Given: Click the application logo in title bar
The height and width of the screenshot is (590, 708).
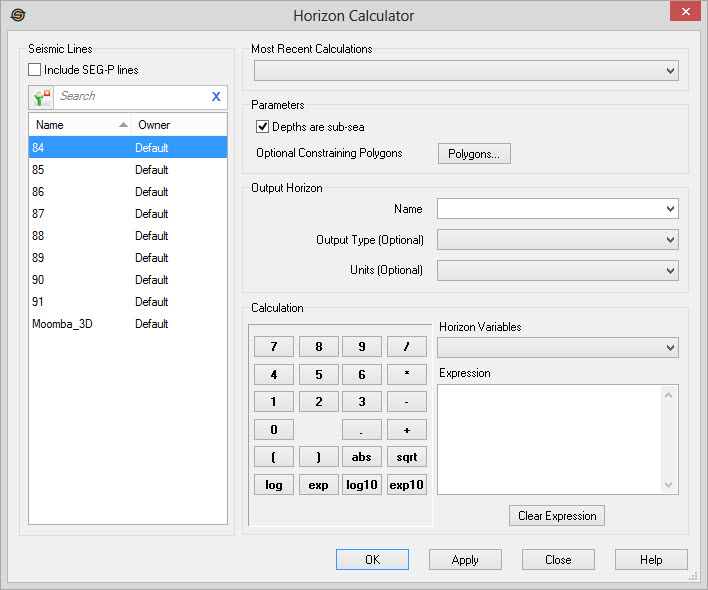Looking at the screenshot, I should 18,15.
